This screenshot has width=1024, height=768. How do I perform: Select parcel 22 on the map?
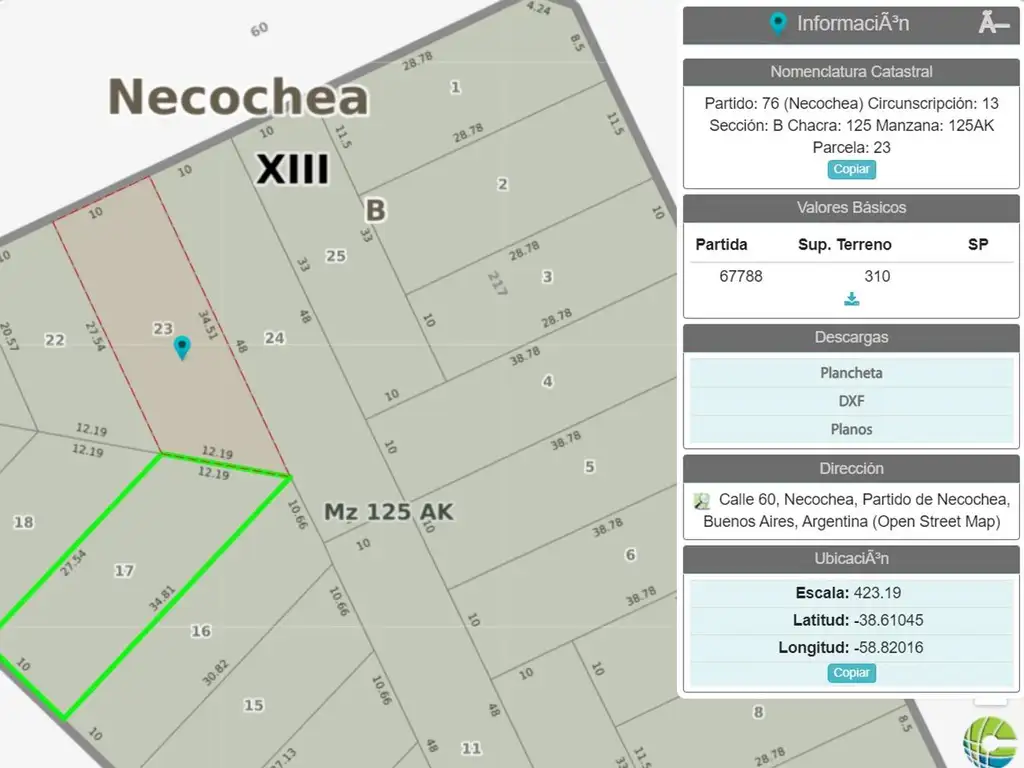click(55, 341)
